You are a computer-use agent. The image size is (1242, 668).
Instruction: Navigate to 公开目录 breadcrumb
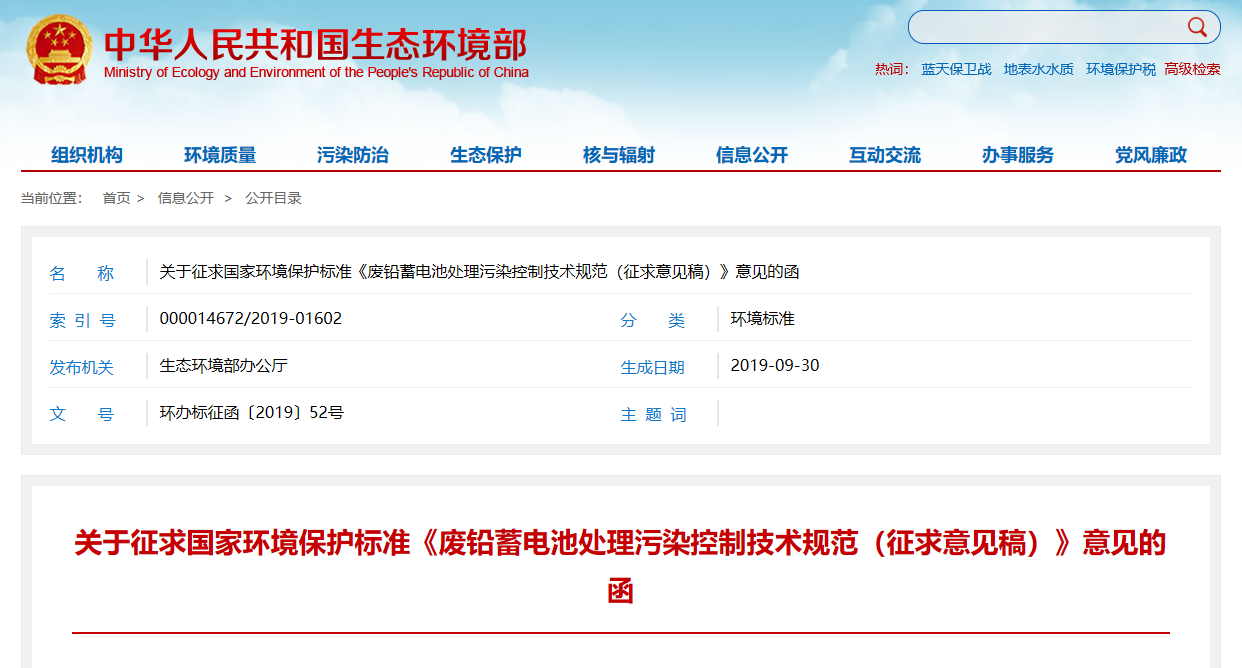click(273, 198)
